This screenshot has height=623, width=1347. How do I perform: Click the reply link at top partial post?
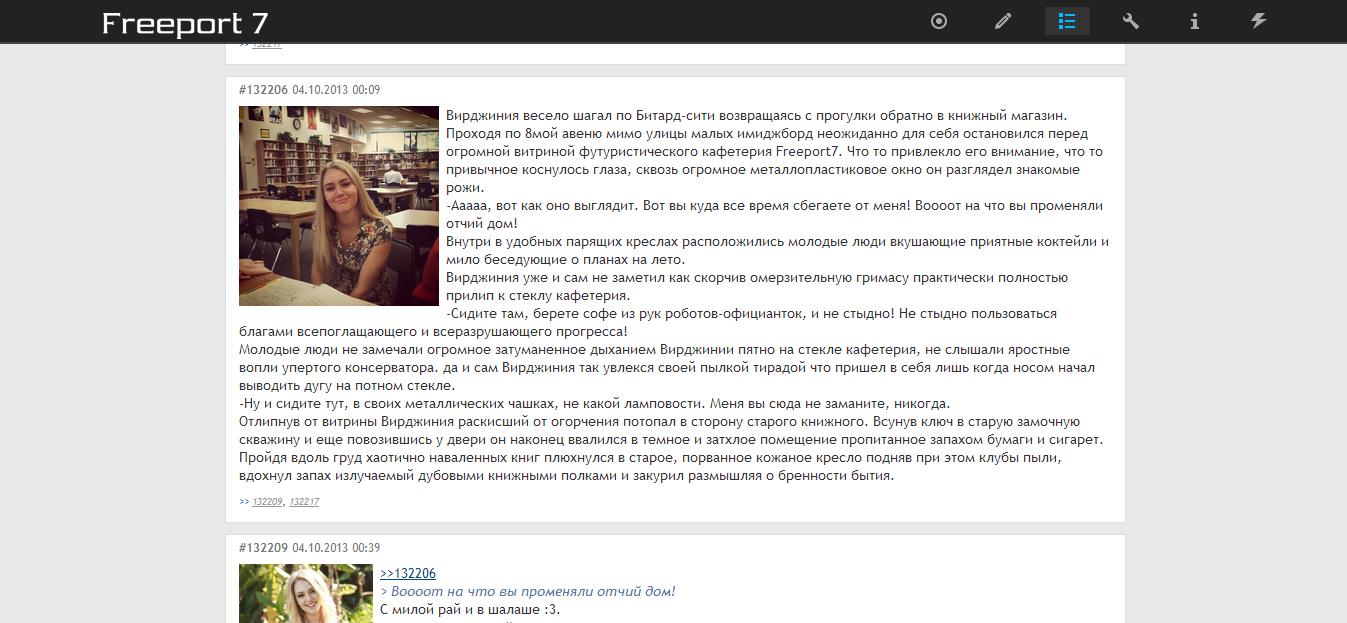(267, 44)
